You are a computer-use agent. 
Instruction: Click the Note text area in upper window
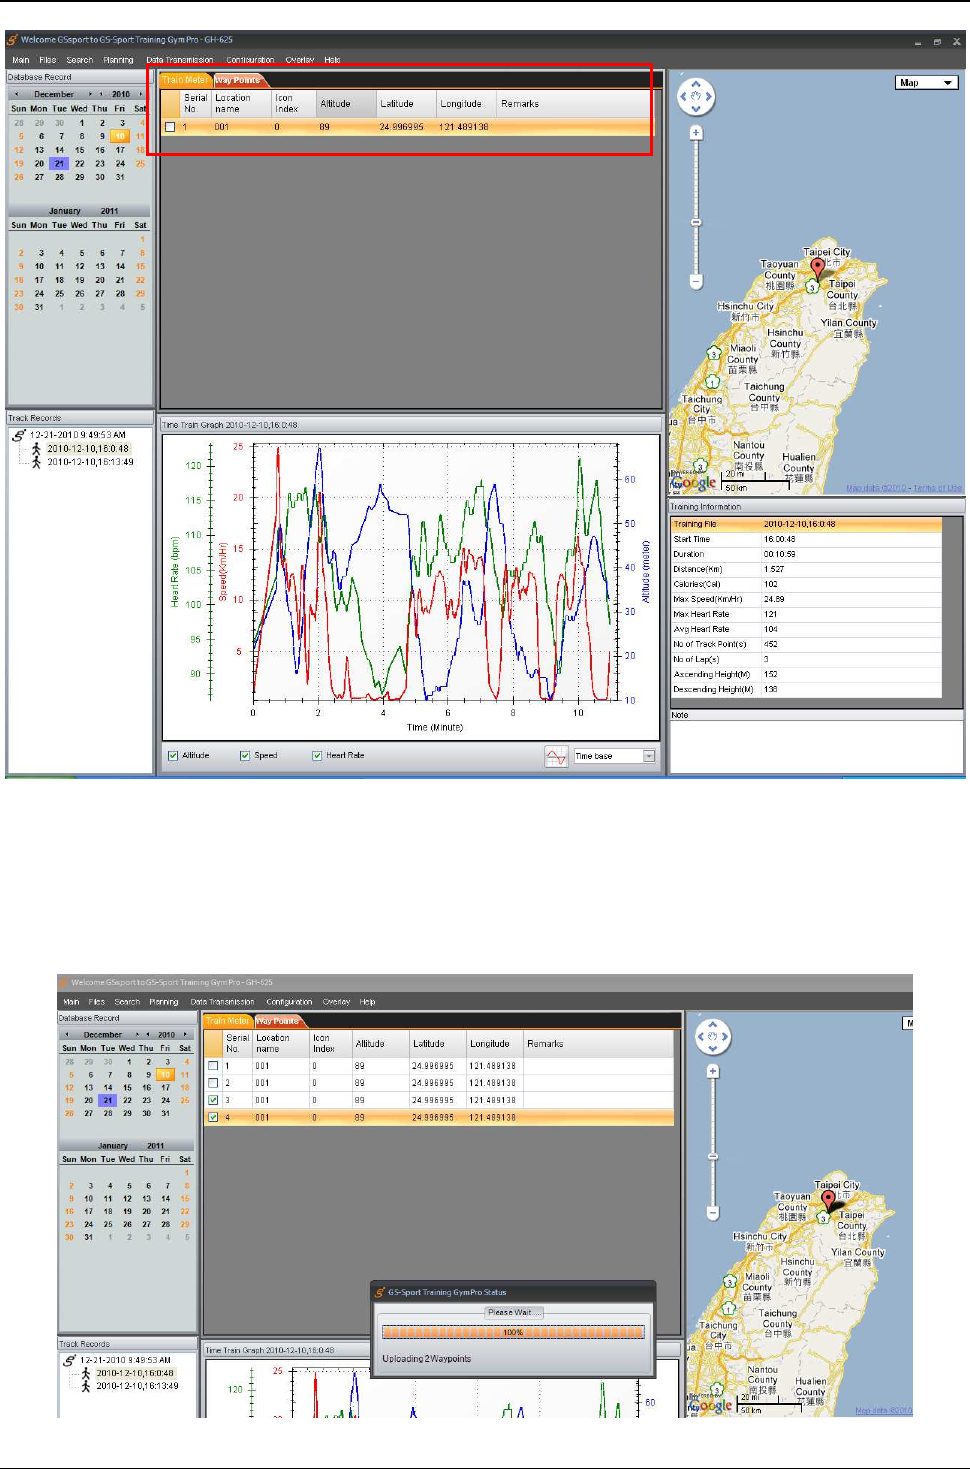coord(816,747)
